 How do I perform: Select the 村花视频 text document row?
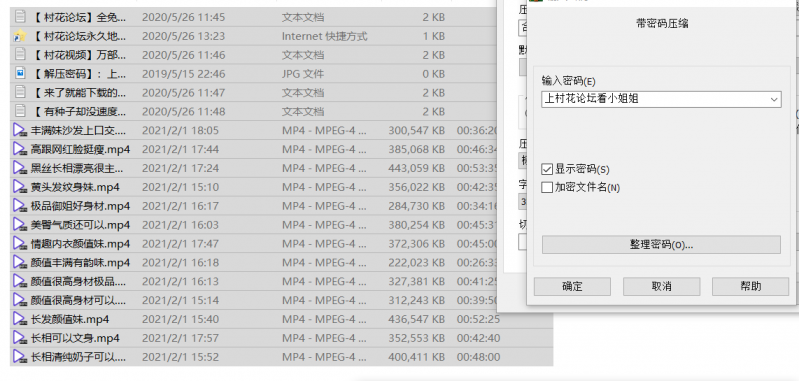(x=281, y=55)
